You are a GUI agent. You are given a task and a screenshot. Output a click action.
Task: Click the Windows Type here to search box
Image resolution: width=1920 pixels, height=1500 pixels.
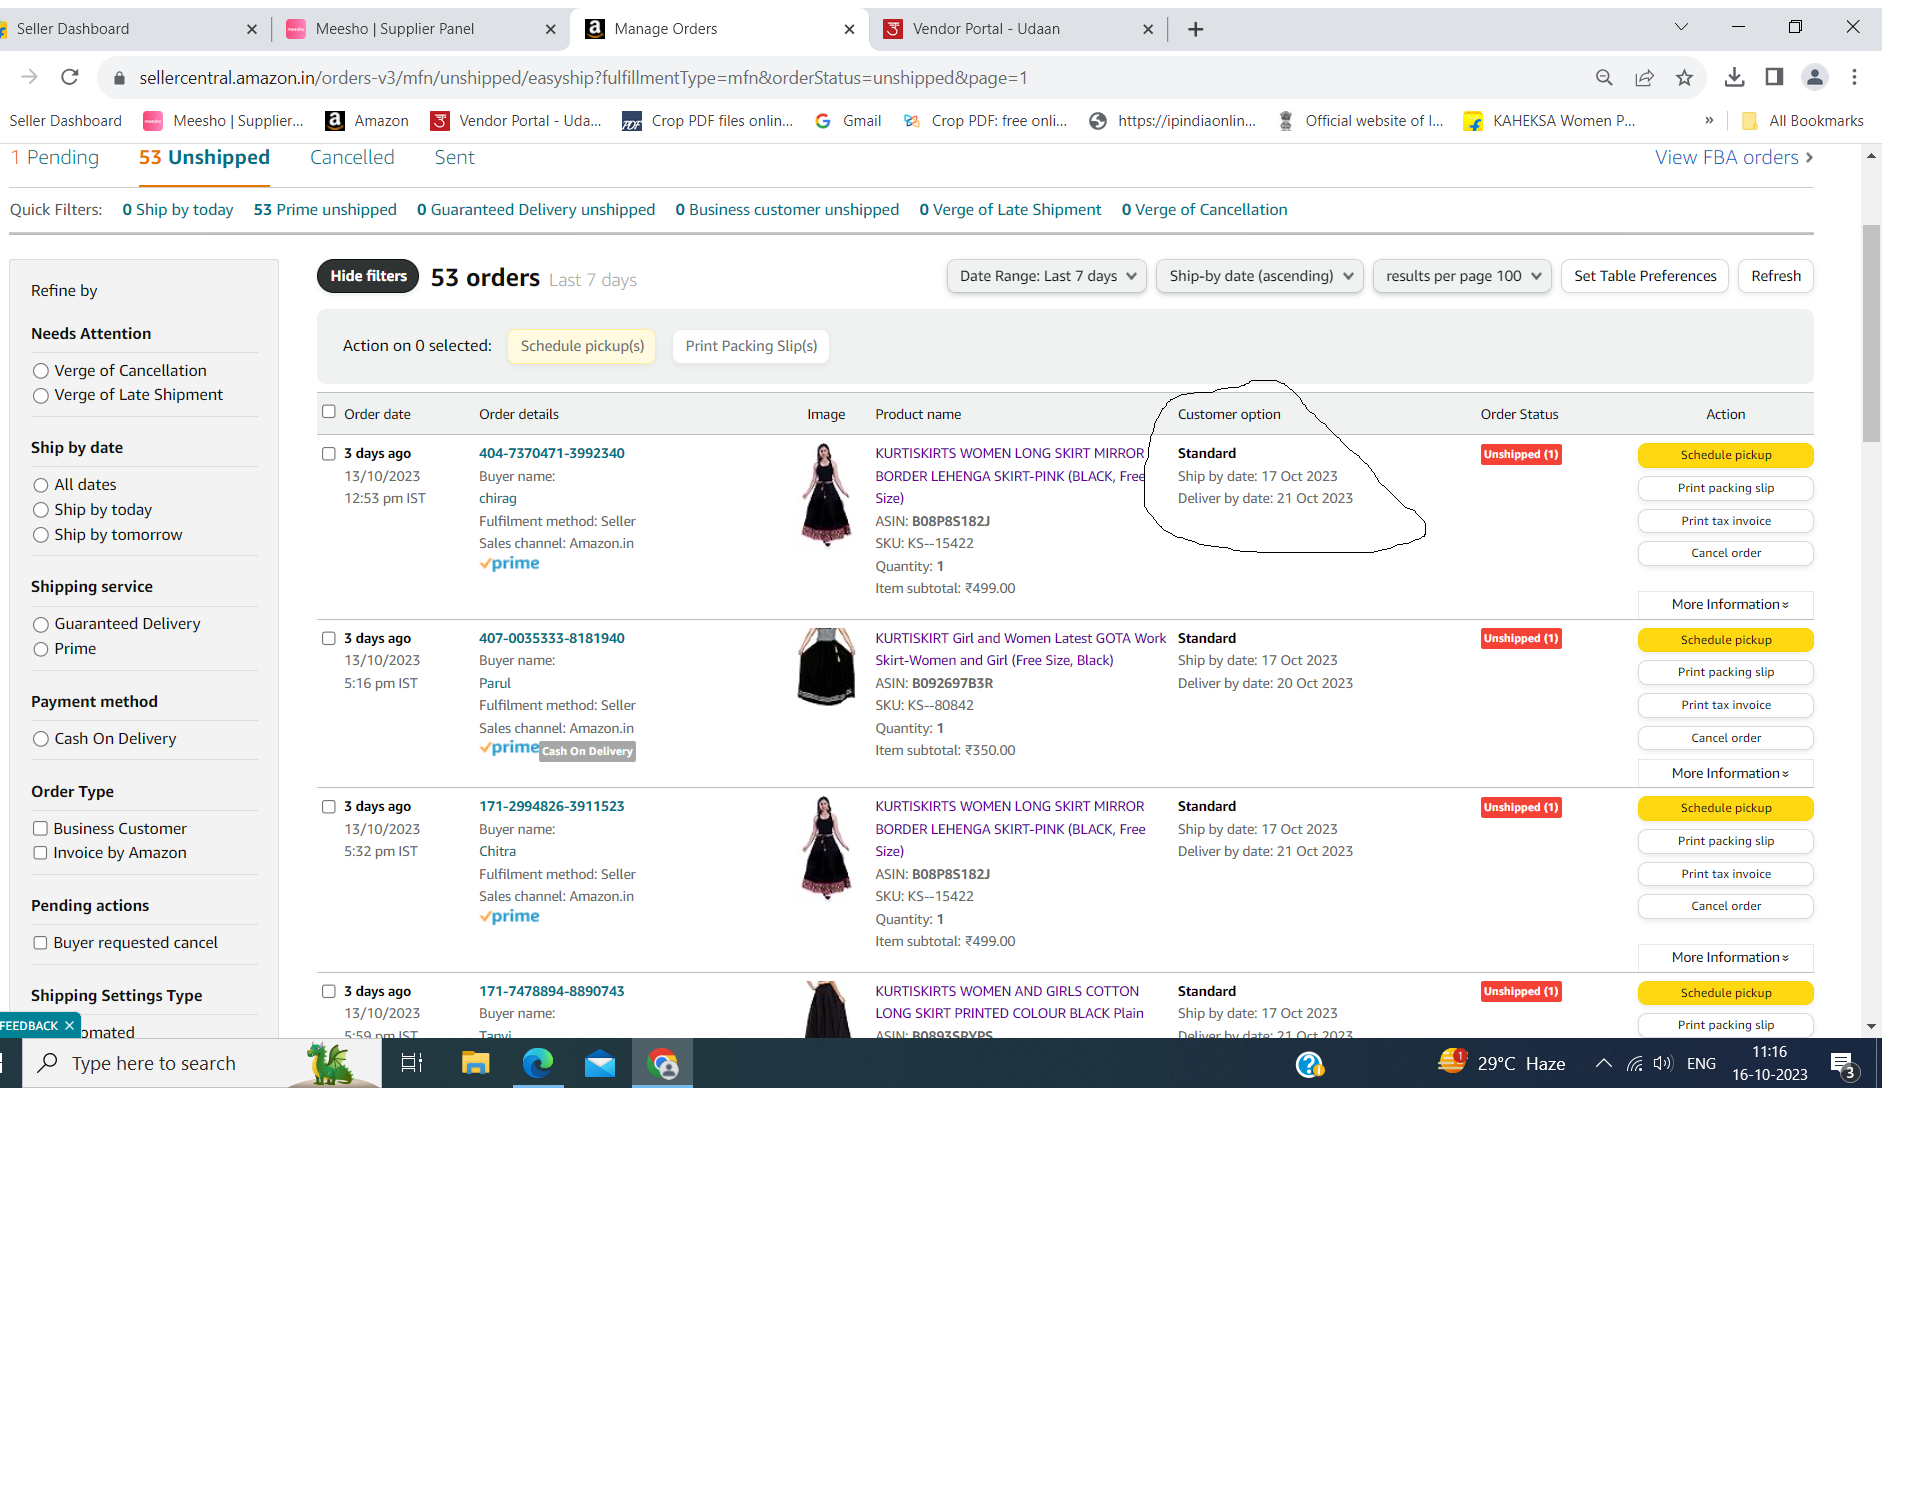[x=200, y=1063]
